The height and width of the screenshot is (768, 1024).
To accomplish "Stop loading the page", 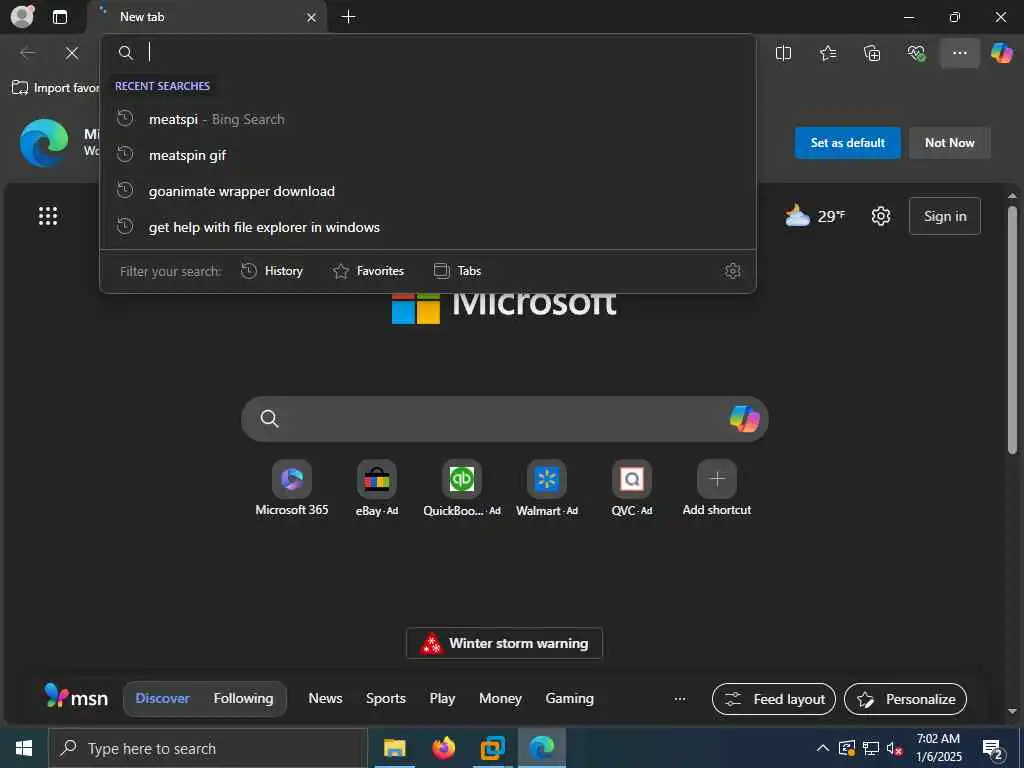I will [x=72, y=53].
